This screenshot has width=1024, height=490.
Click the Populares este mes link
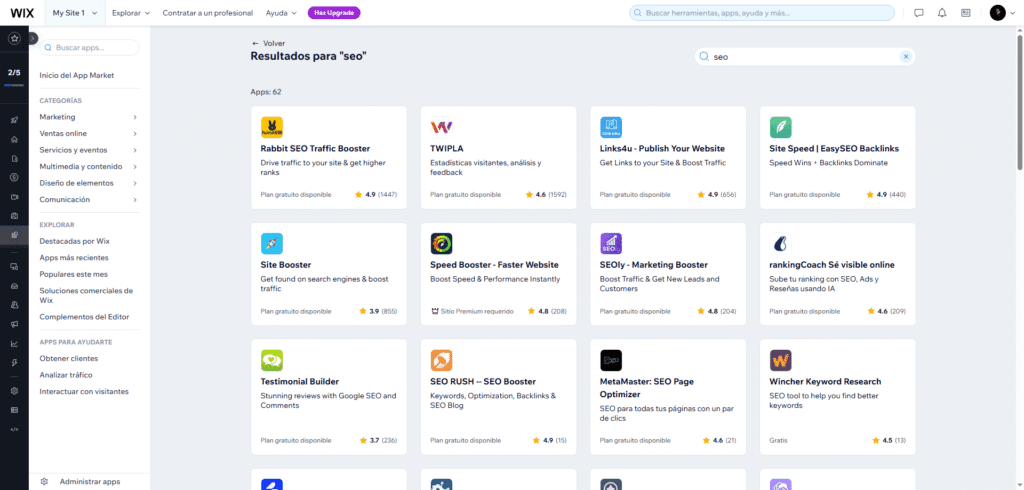[73, 273]
